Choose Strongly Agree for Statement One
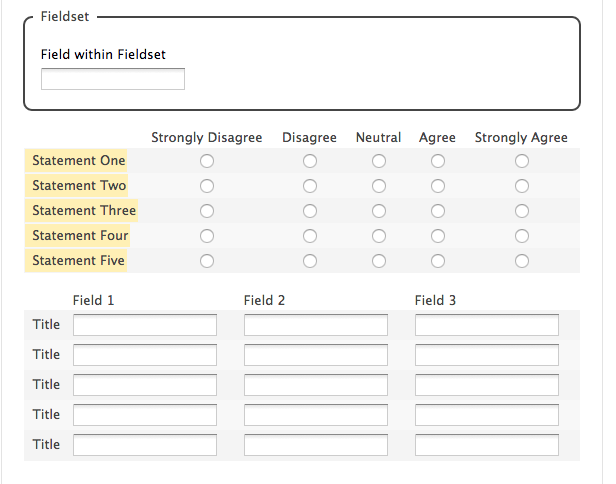 [522, 161]
